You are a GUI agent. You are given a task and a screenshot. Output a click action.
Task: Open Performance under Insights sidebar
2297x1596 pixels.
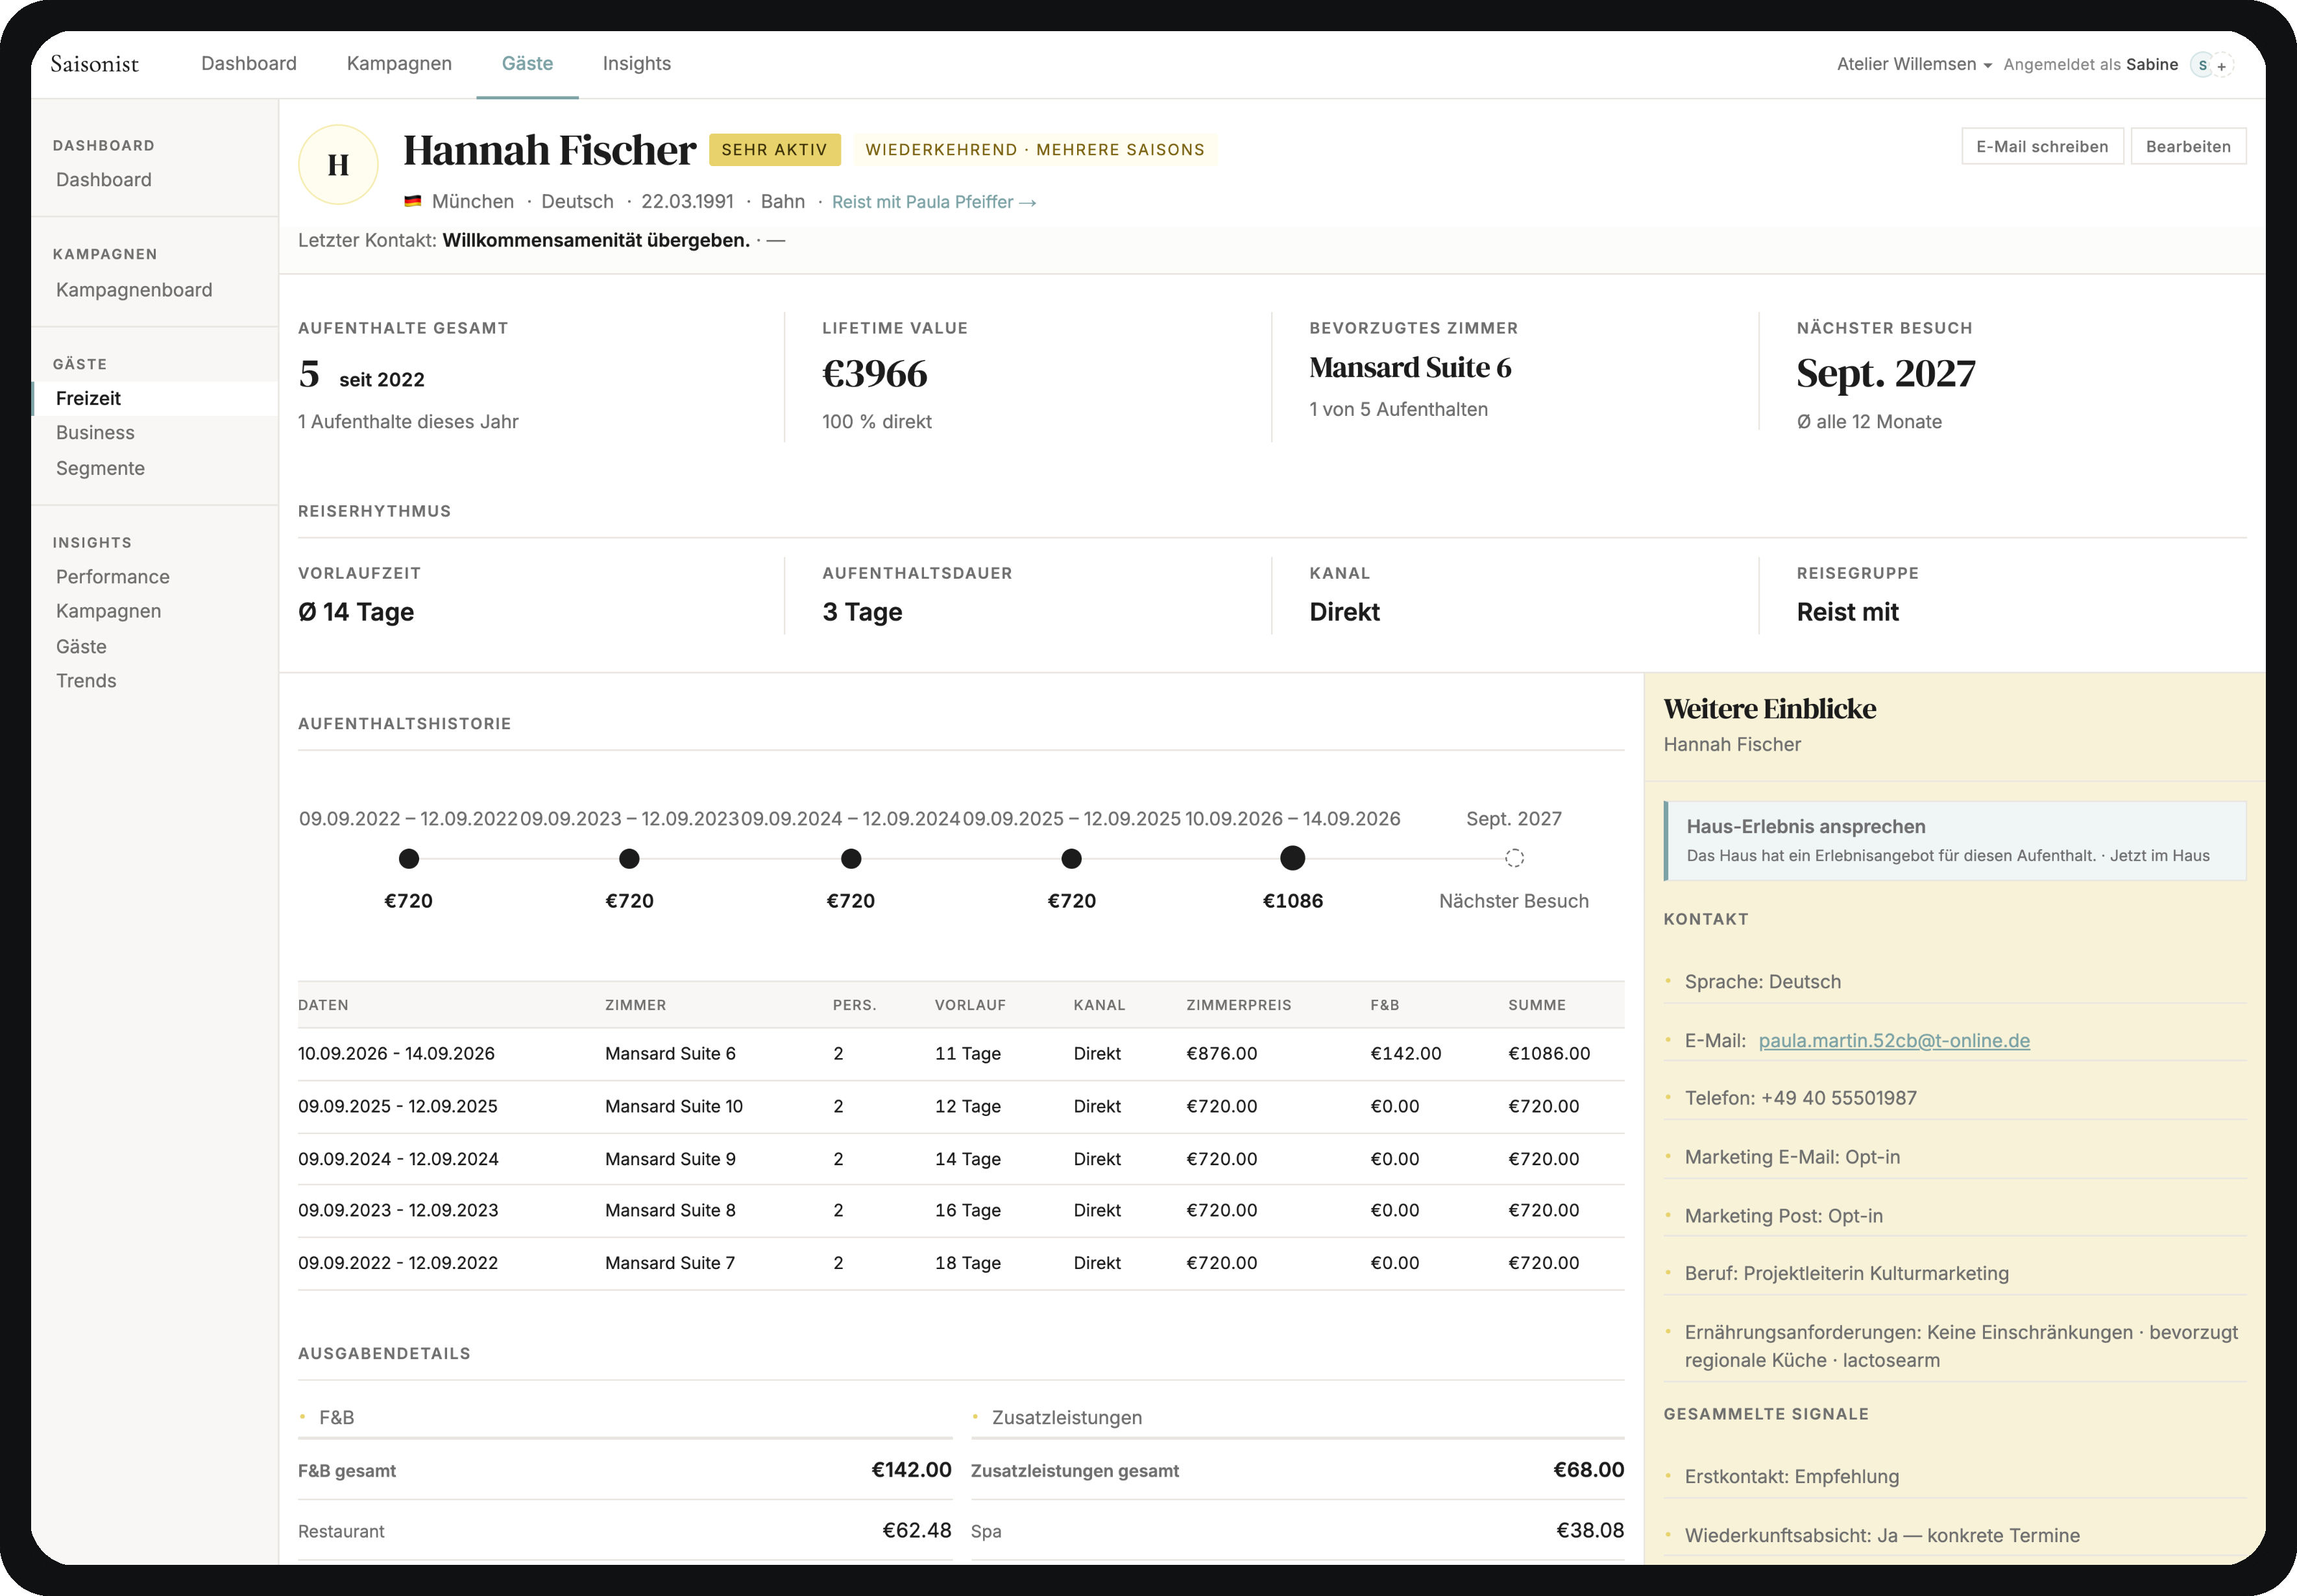click(113, 577)
